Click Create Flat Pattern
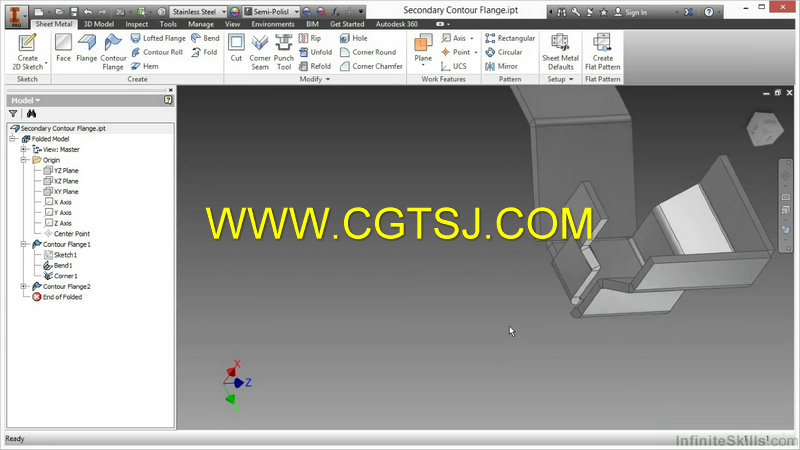This screenshot has width=800, height=450. pyautogui.click(x=603, y=52)
